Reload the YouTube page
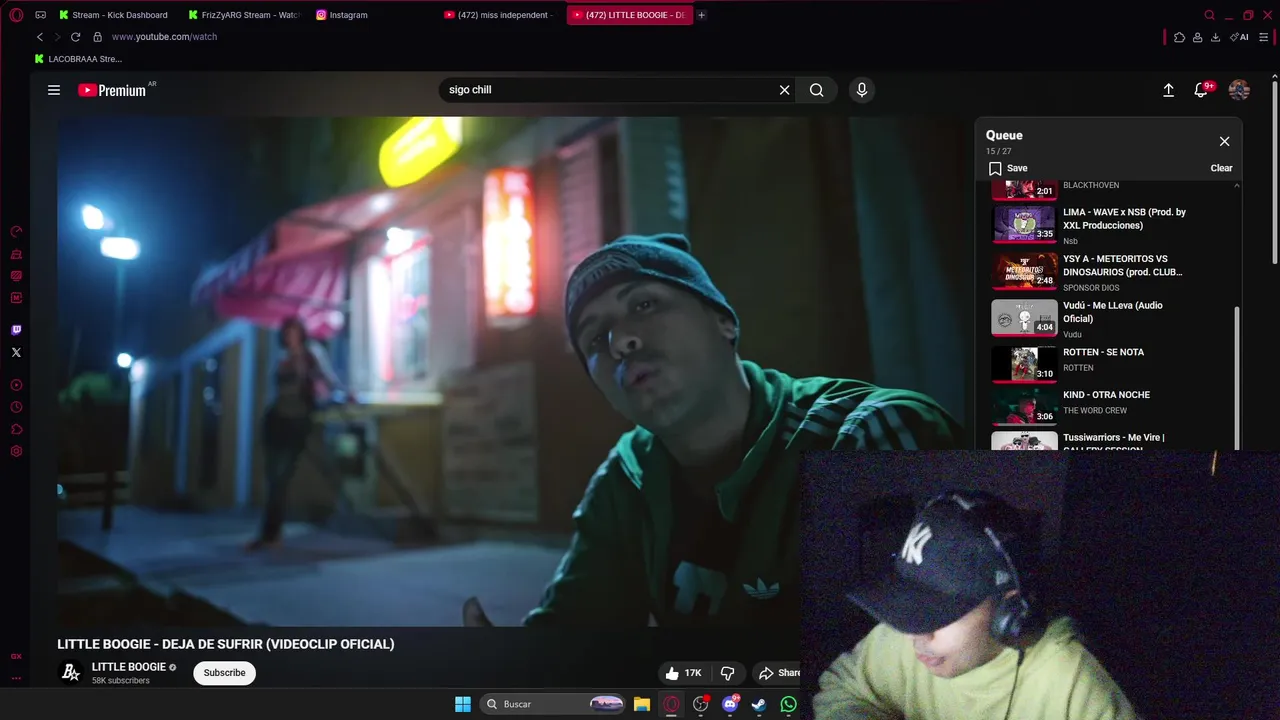1280x720 pixels. click(75, 37)
